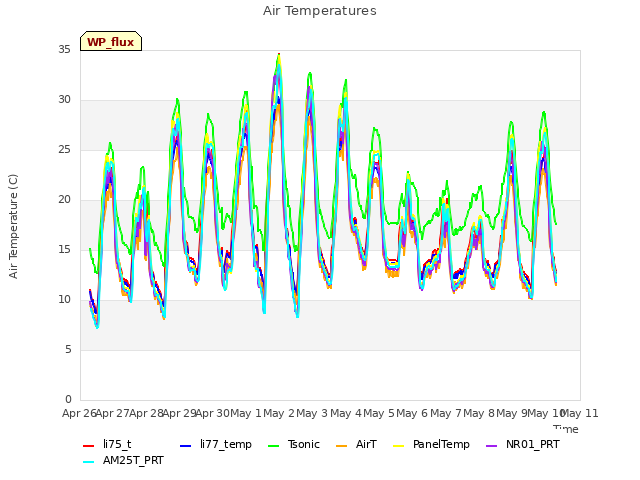Toggle the li75_t series legend label

117,444
